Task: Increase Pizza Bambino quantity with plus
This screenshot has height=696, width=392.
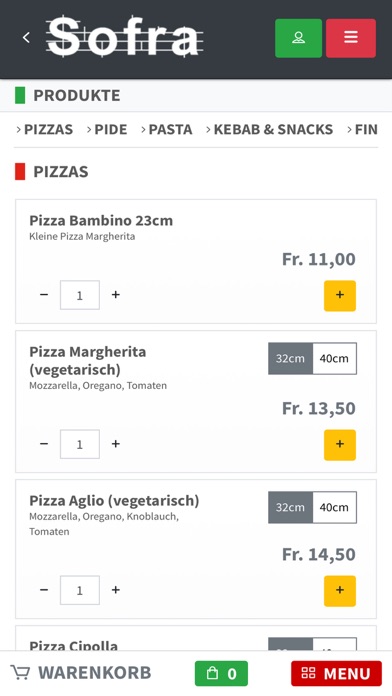Action: (116, 295)
